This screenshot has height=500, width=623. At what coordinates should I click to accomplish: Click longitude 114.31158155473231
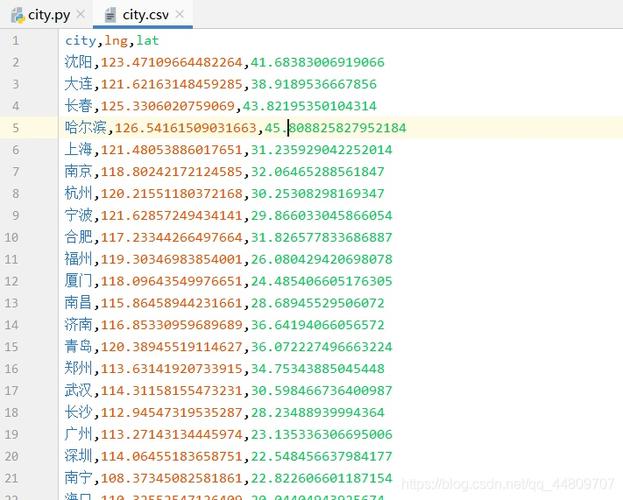172,390
